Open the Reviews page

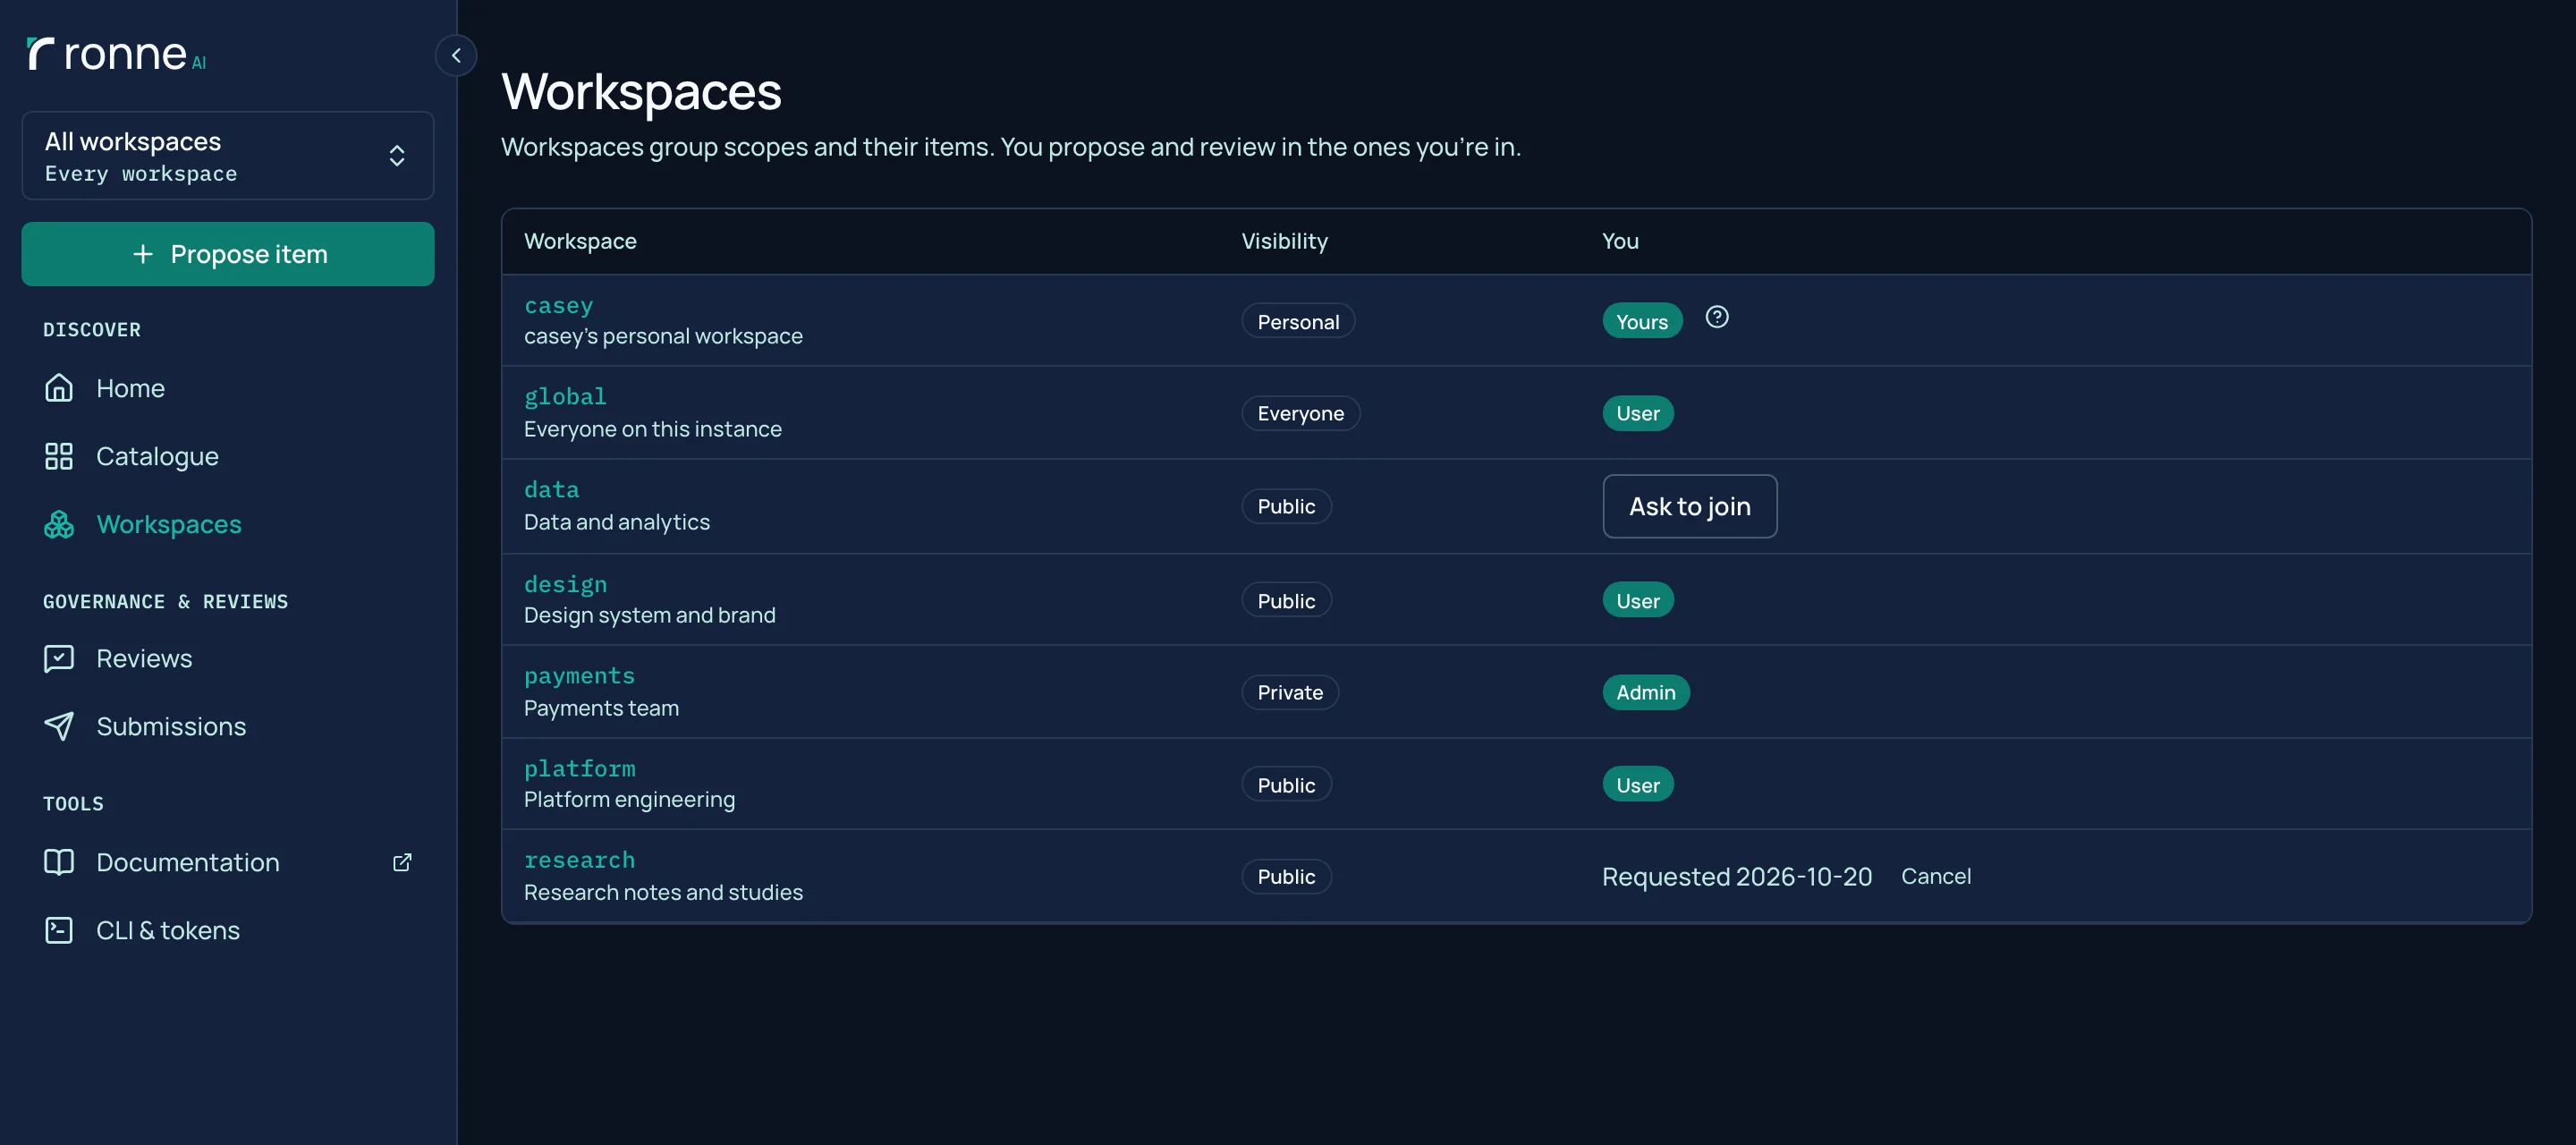pyautogui.click(x=228, y=658)
